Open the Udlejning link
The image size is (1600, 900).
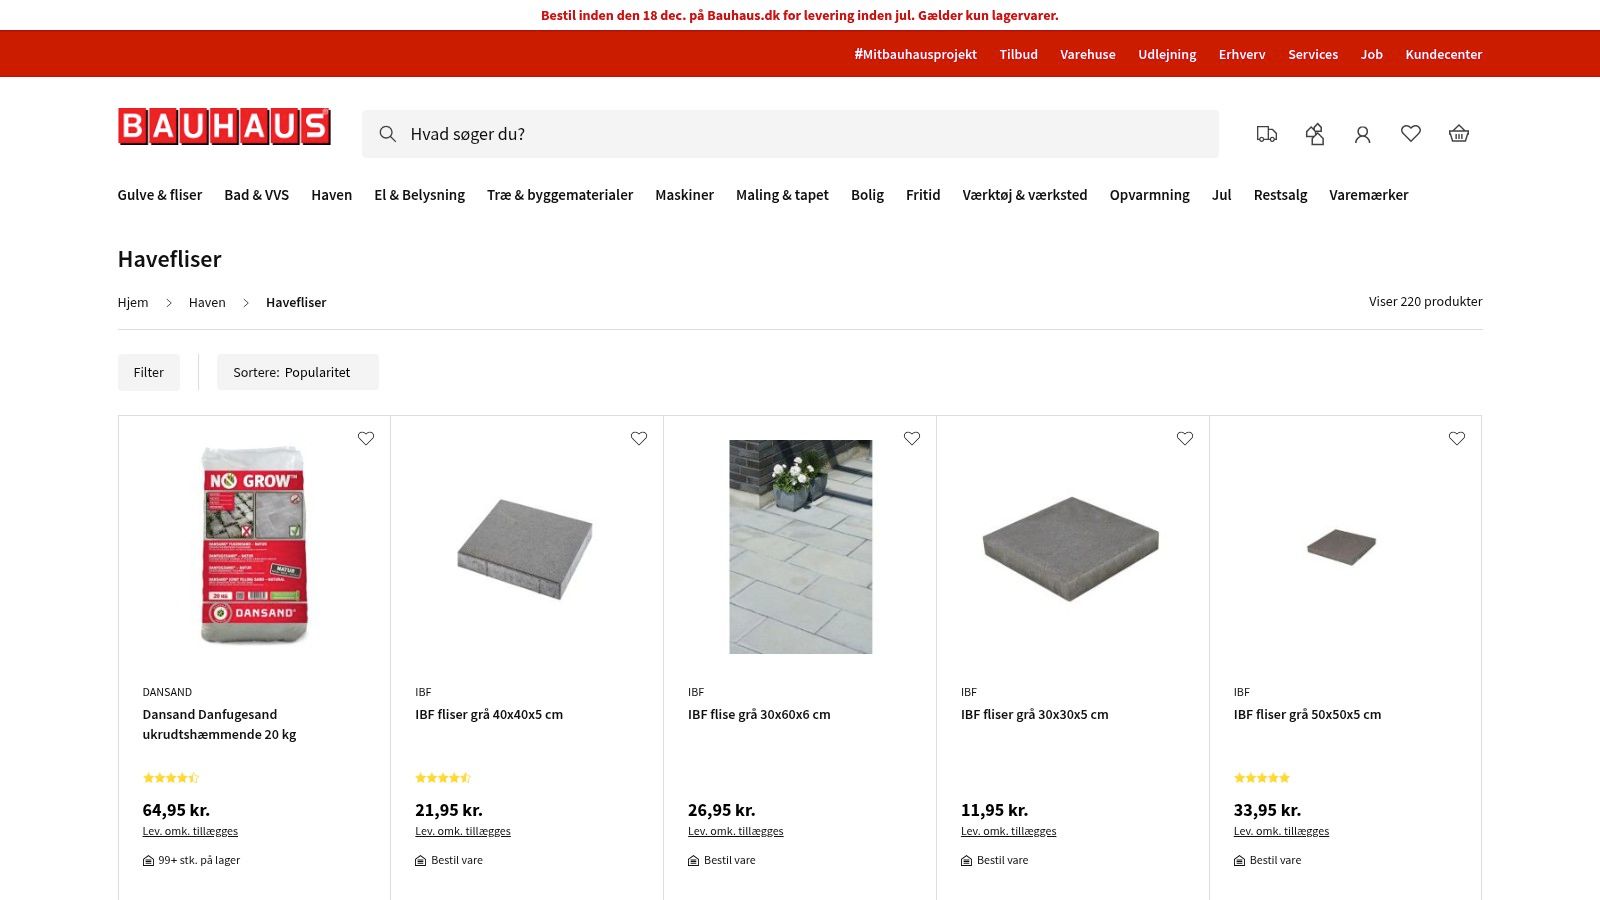(1167, 54)
